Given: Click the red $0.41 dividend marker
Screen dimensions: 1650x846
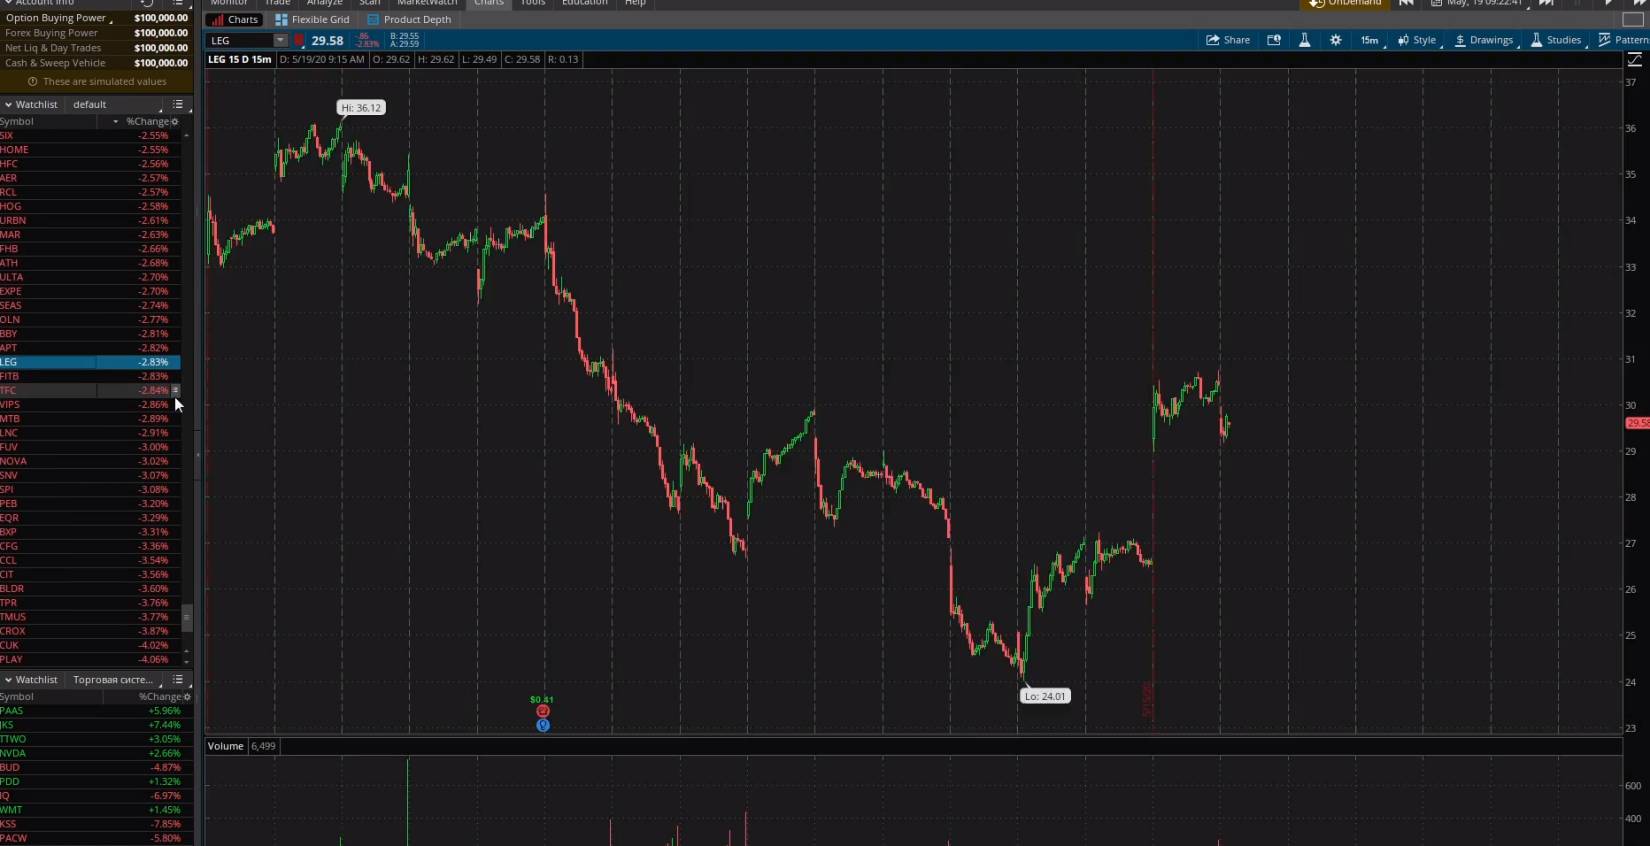Looking at the screenshot, I should pos(543,711).
